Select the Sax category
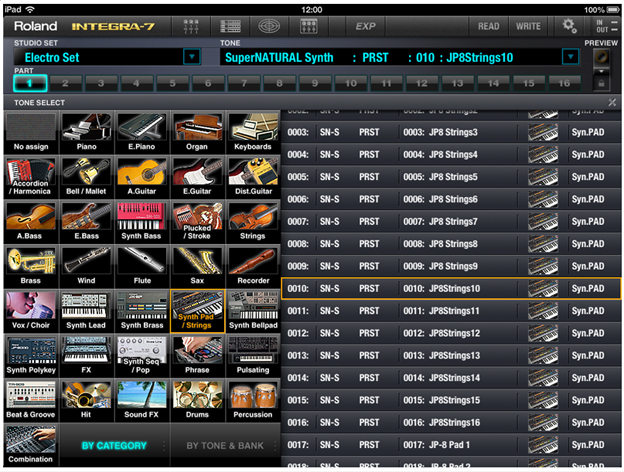 tap(197, 266)
